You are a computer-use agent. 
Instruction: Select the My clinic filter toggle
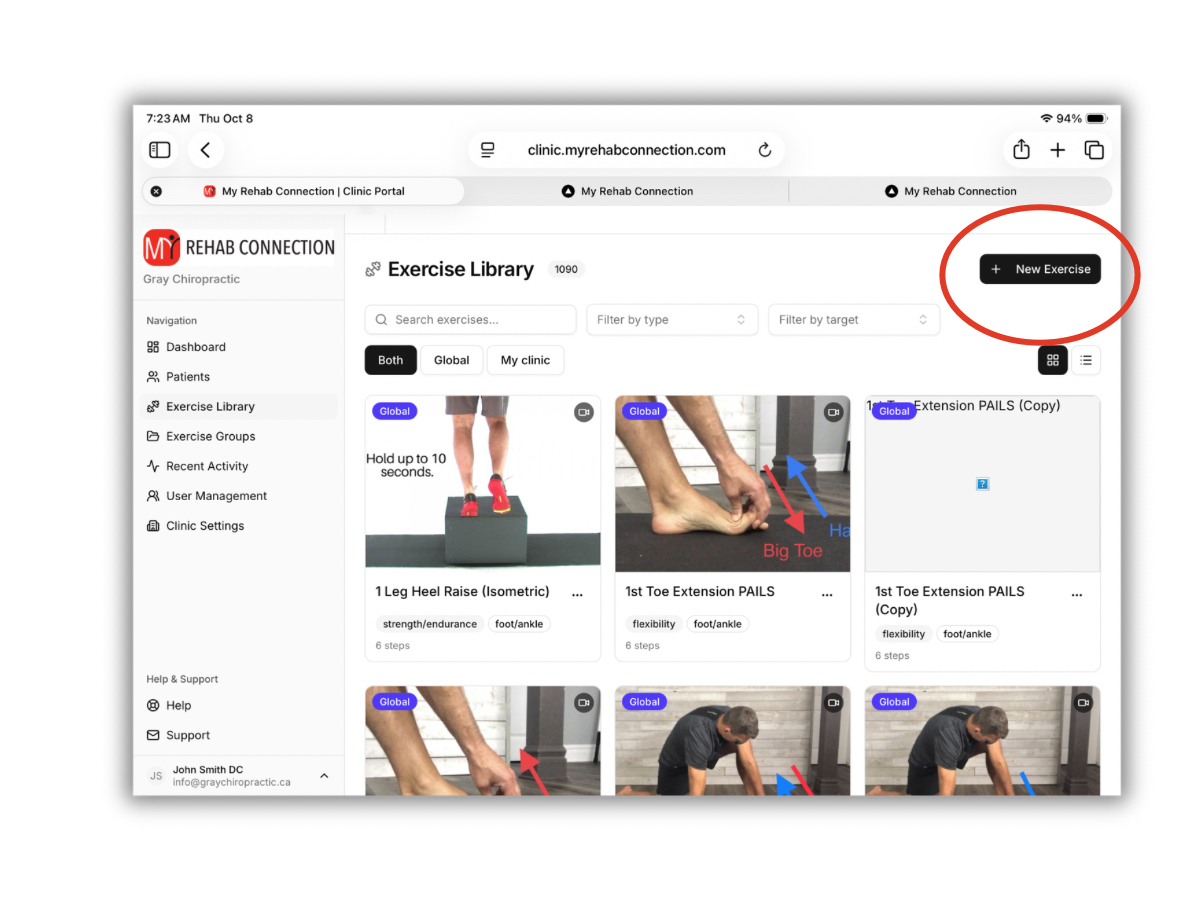(525, 360)
